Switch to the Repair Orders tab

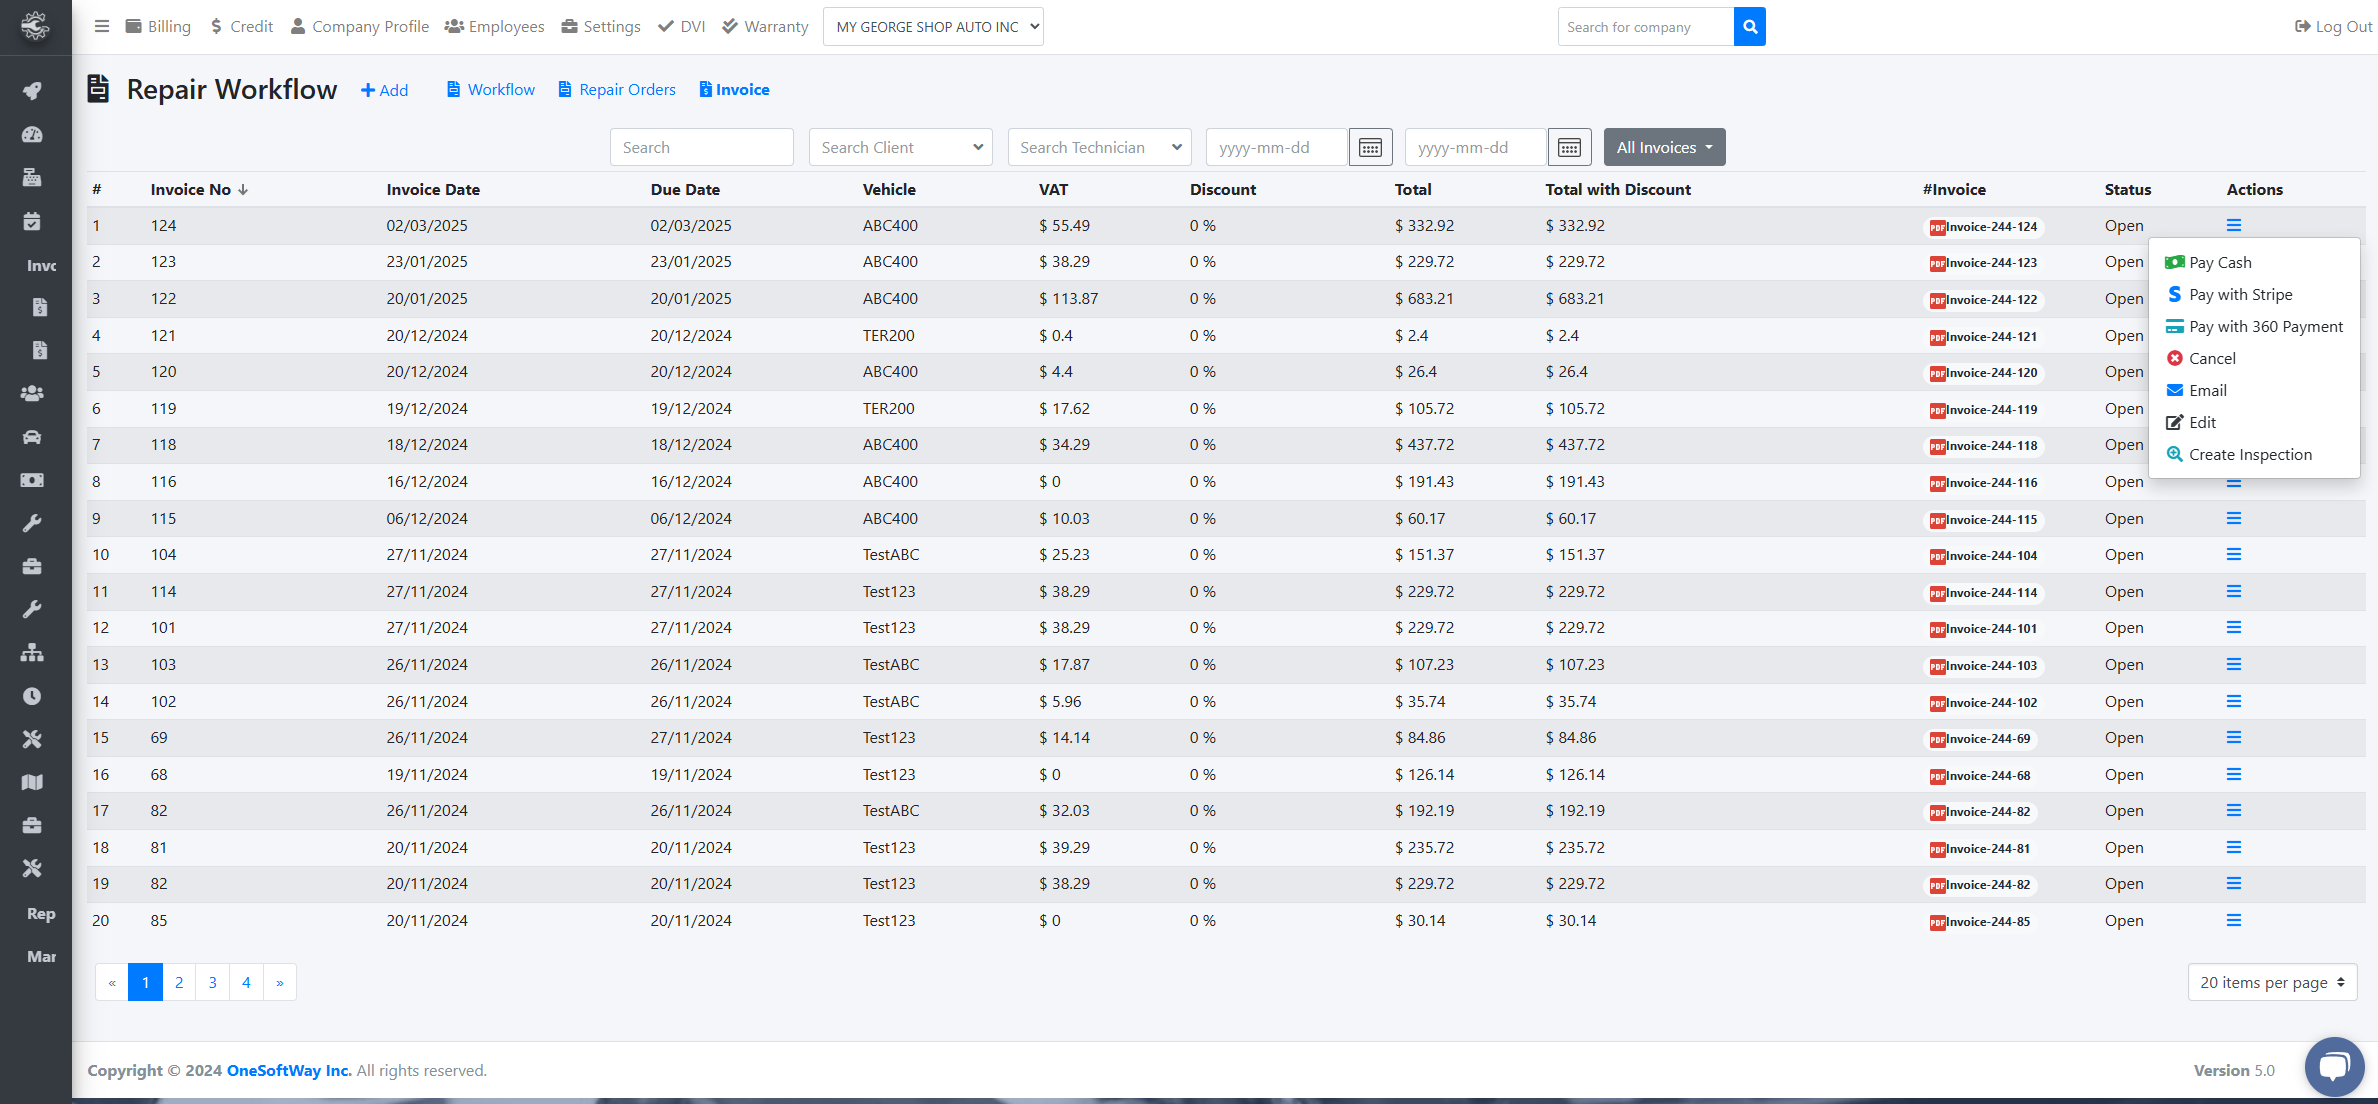pyautogui.click(x=616, y=89)
